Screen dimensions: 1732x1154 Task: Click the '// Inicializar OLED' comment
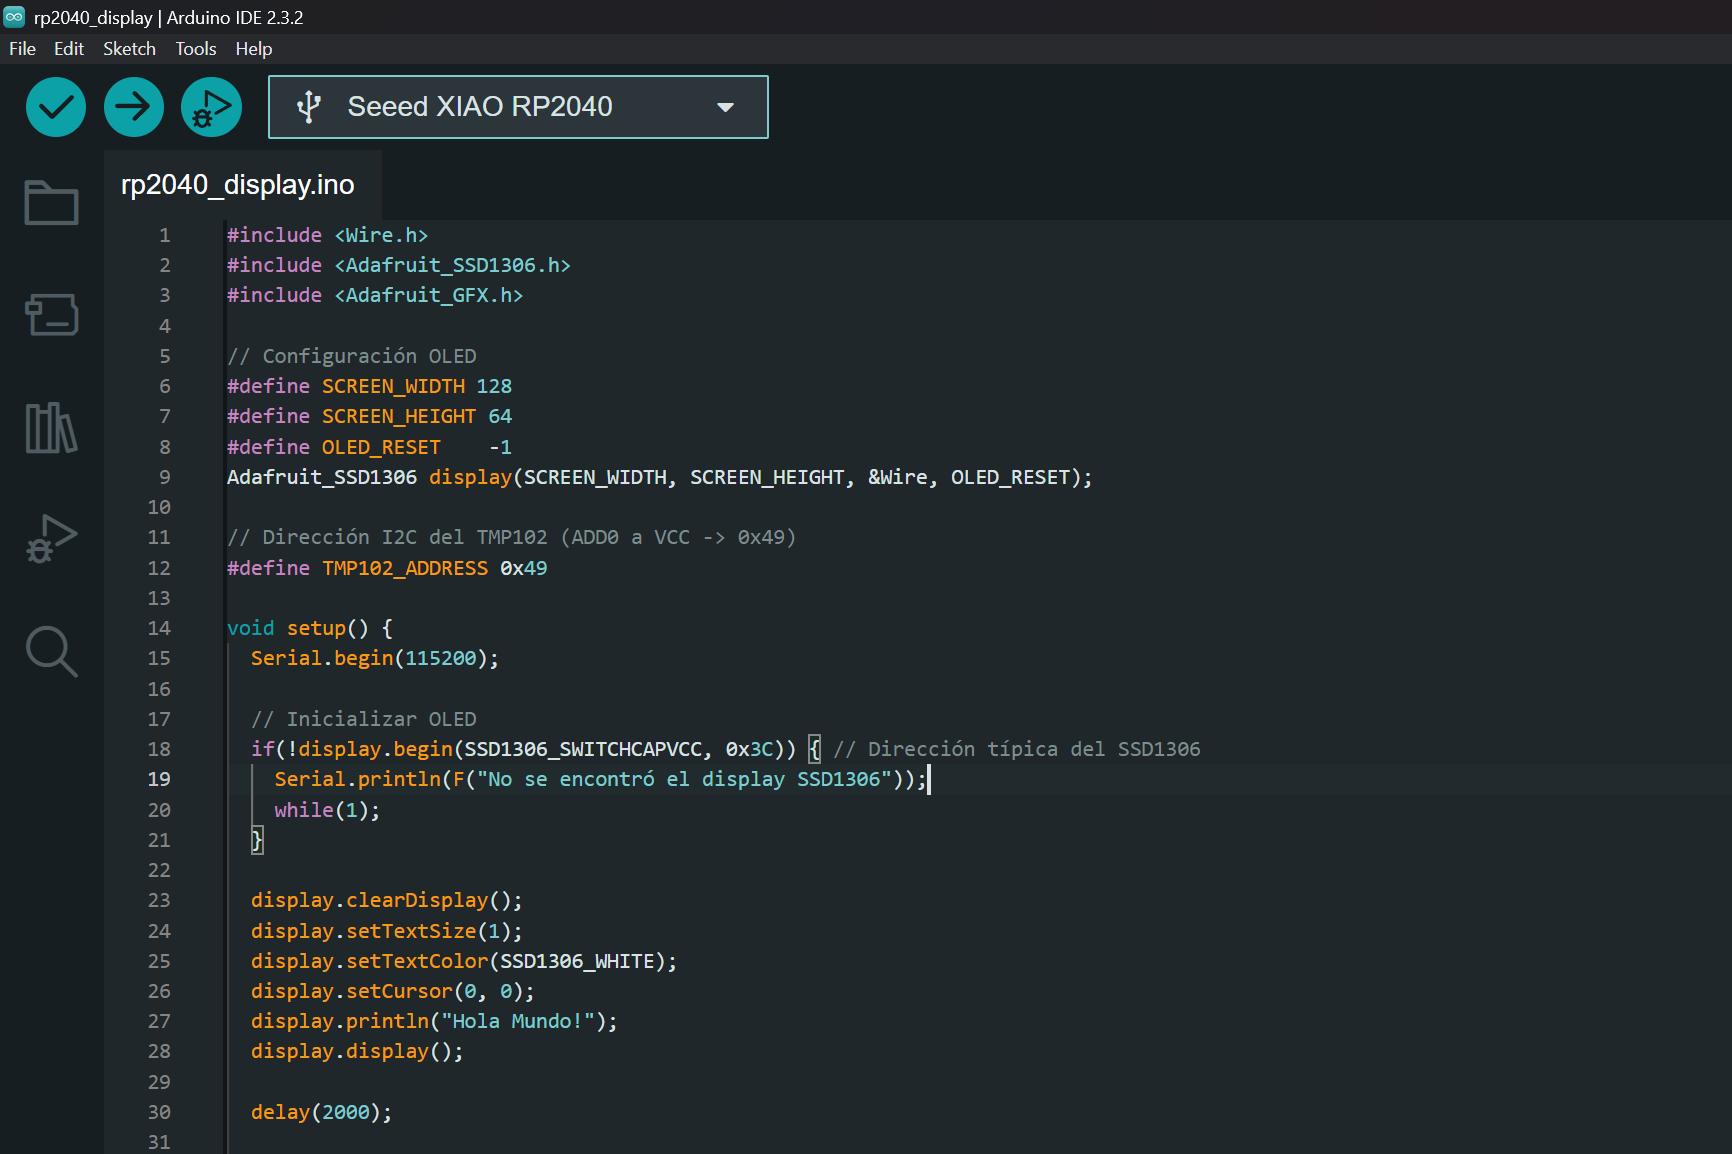point(364,719)
